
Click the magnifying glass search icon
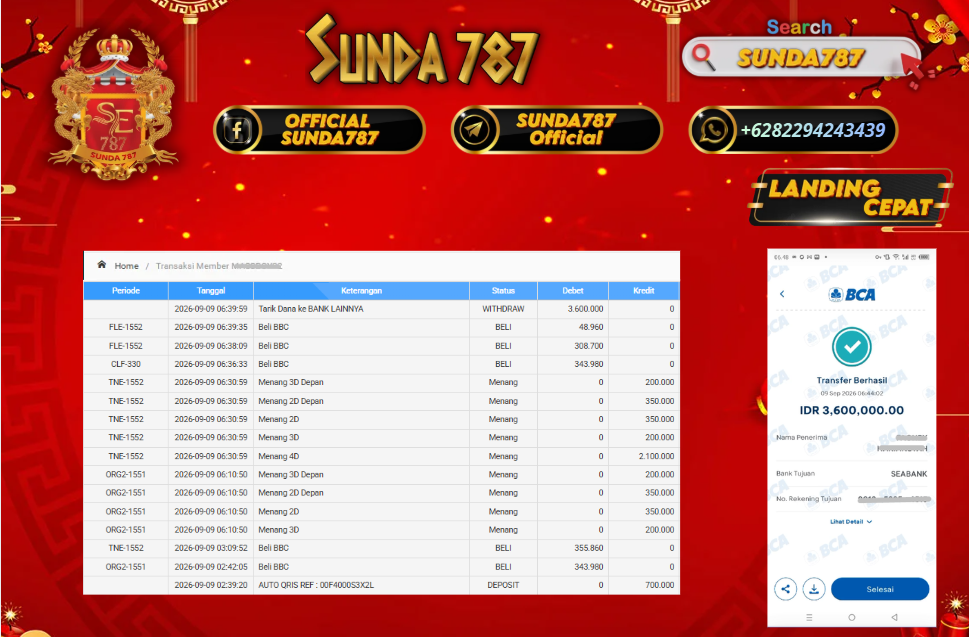point(703,56)
